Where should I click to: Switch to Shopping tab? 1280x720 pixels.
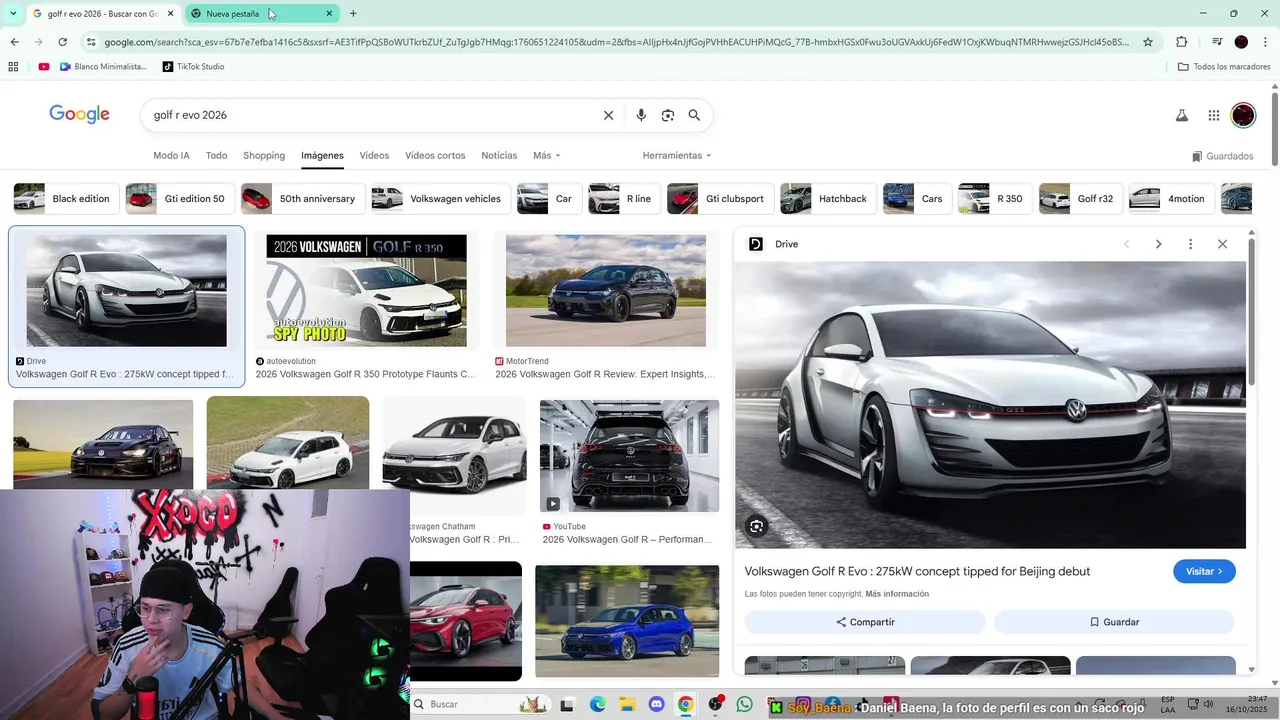click(x=264, y=156)
